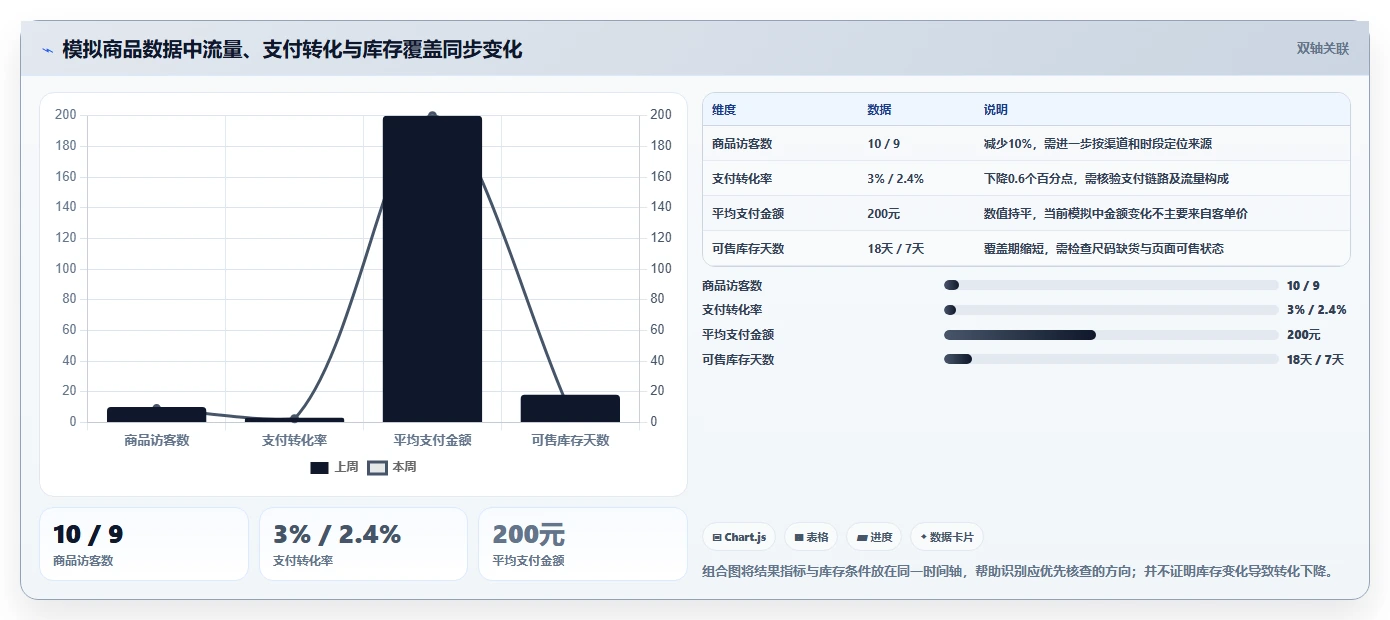Click the 平均支付金额 tall bar in the chart
This screenshot has width=1390, height=620.
click(x=432, y=269)
